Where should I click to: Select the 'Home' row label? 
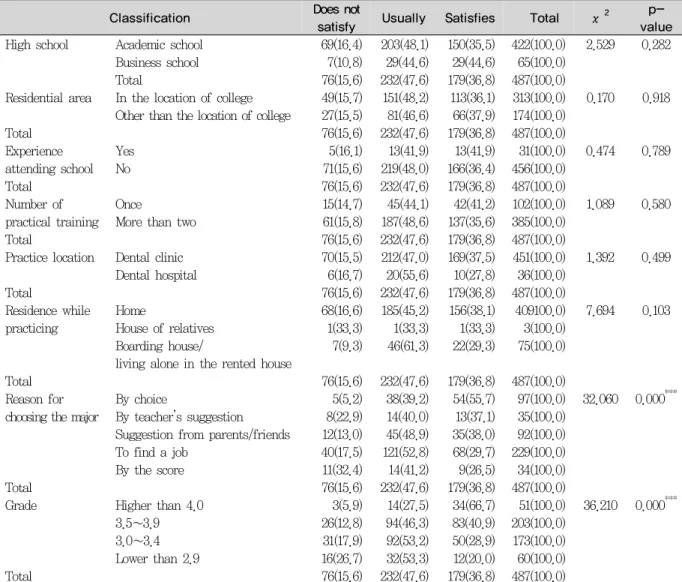130,311
